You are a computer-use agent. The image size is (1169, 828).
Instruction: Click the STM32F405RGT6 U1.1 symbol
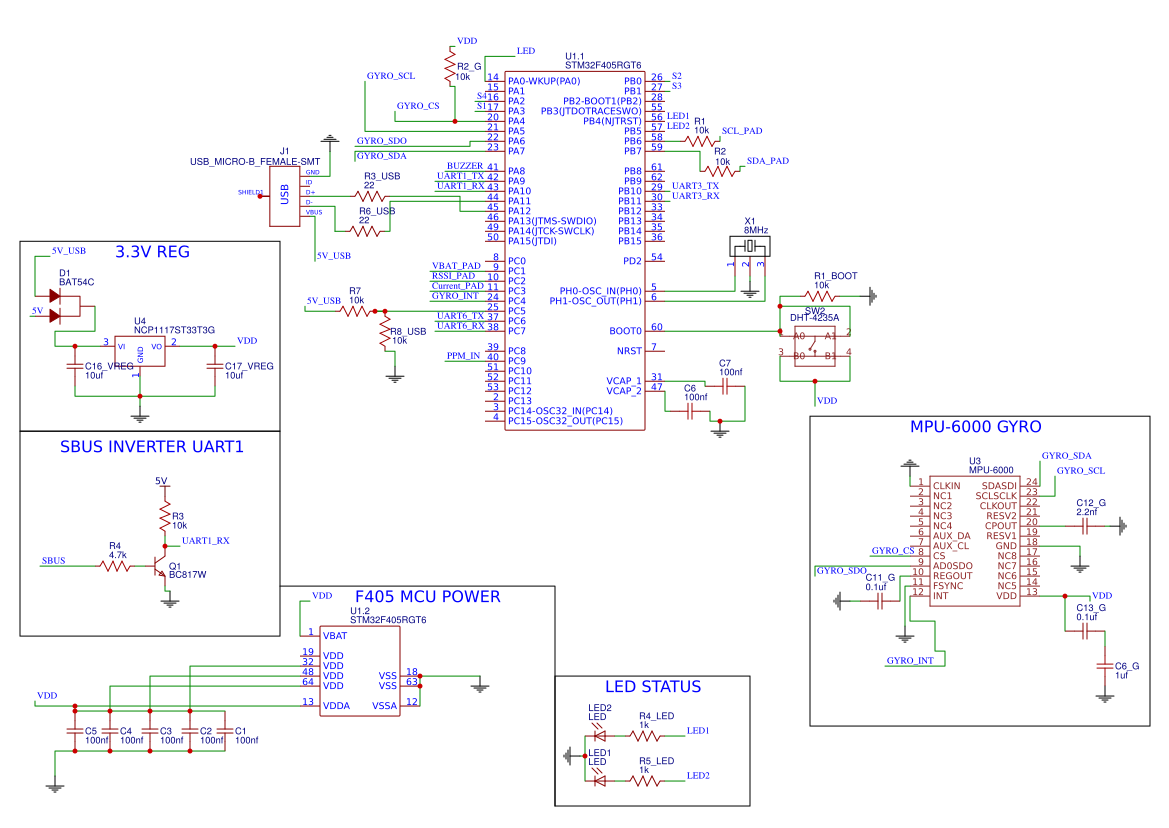tap(575, 250)
